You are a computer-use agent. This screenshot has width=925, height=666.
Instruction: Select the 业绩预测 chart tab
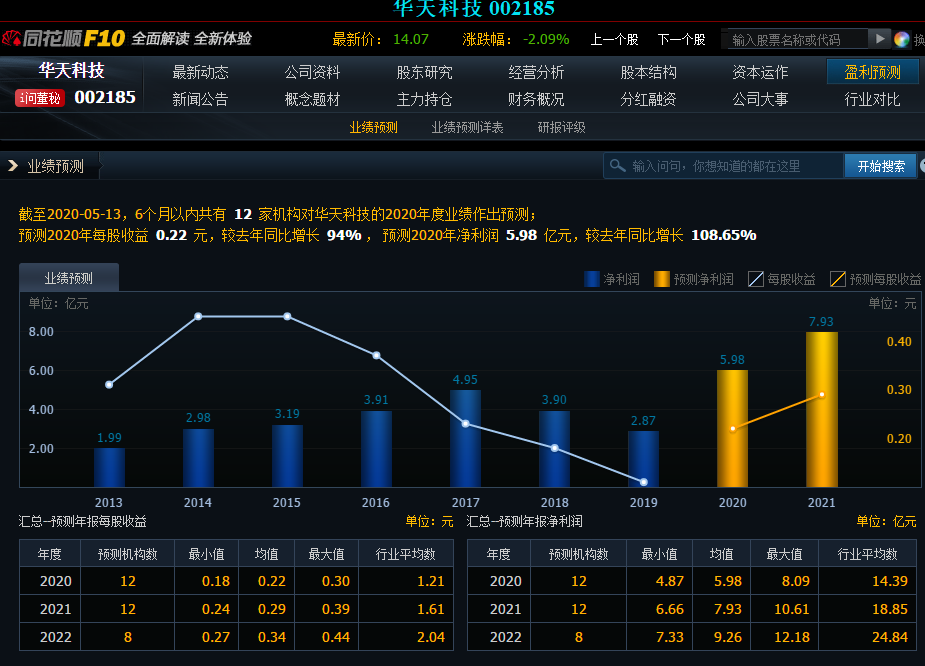point(69,278)
